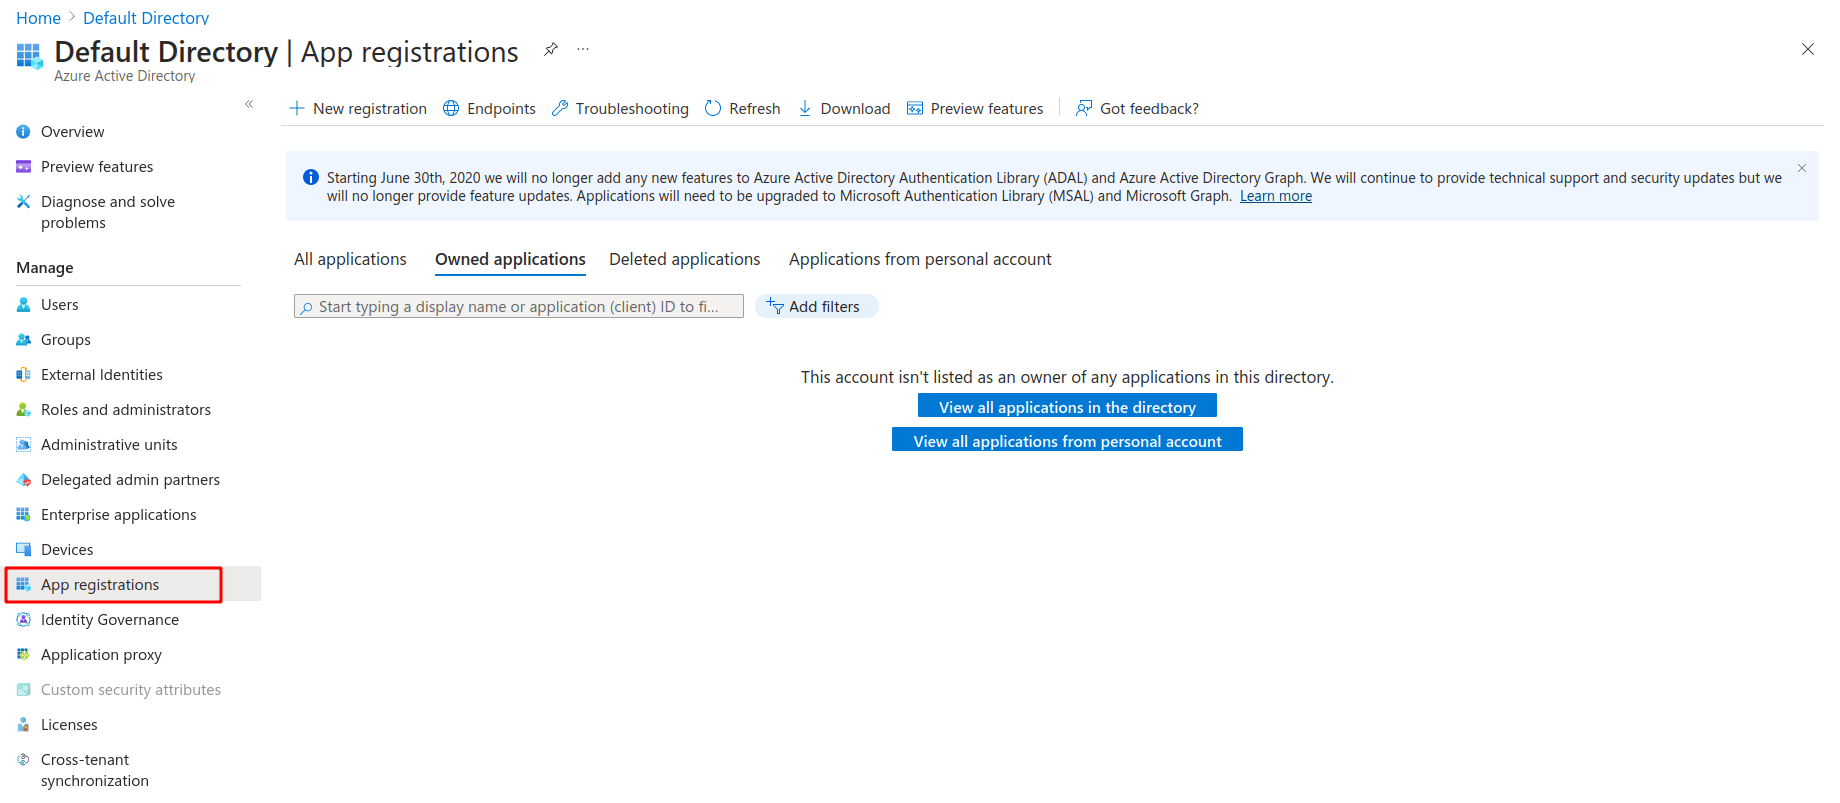Viewport: 1840px width, 803px height.
Task: Click the Default Directory breadcrumb link
Action: pyautogui.click(x=146, y=18)
